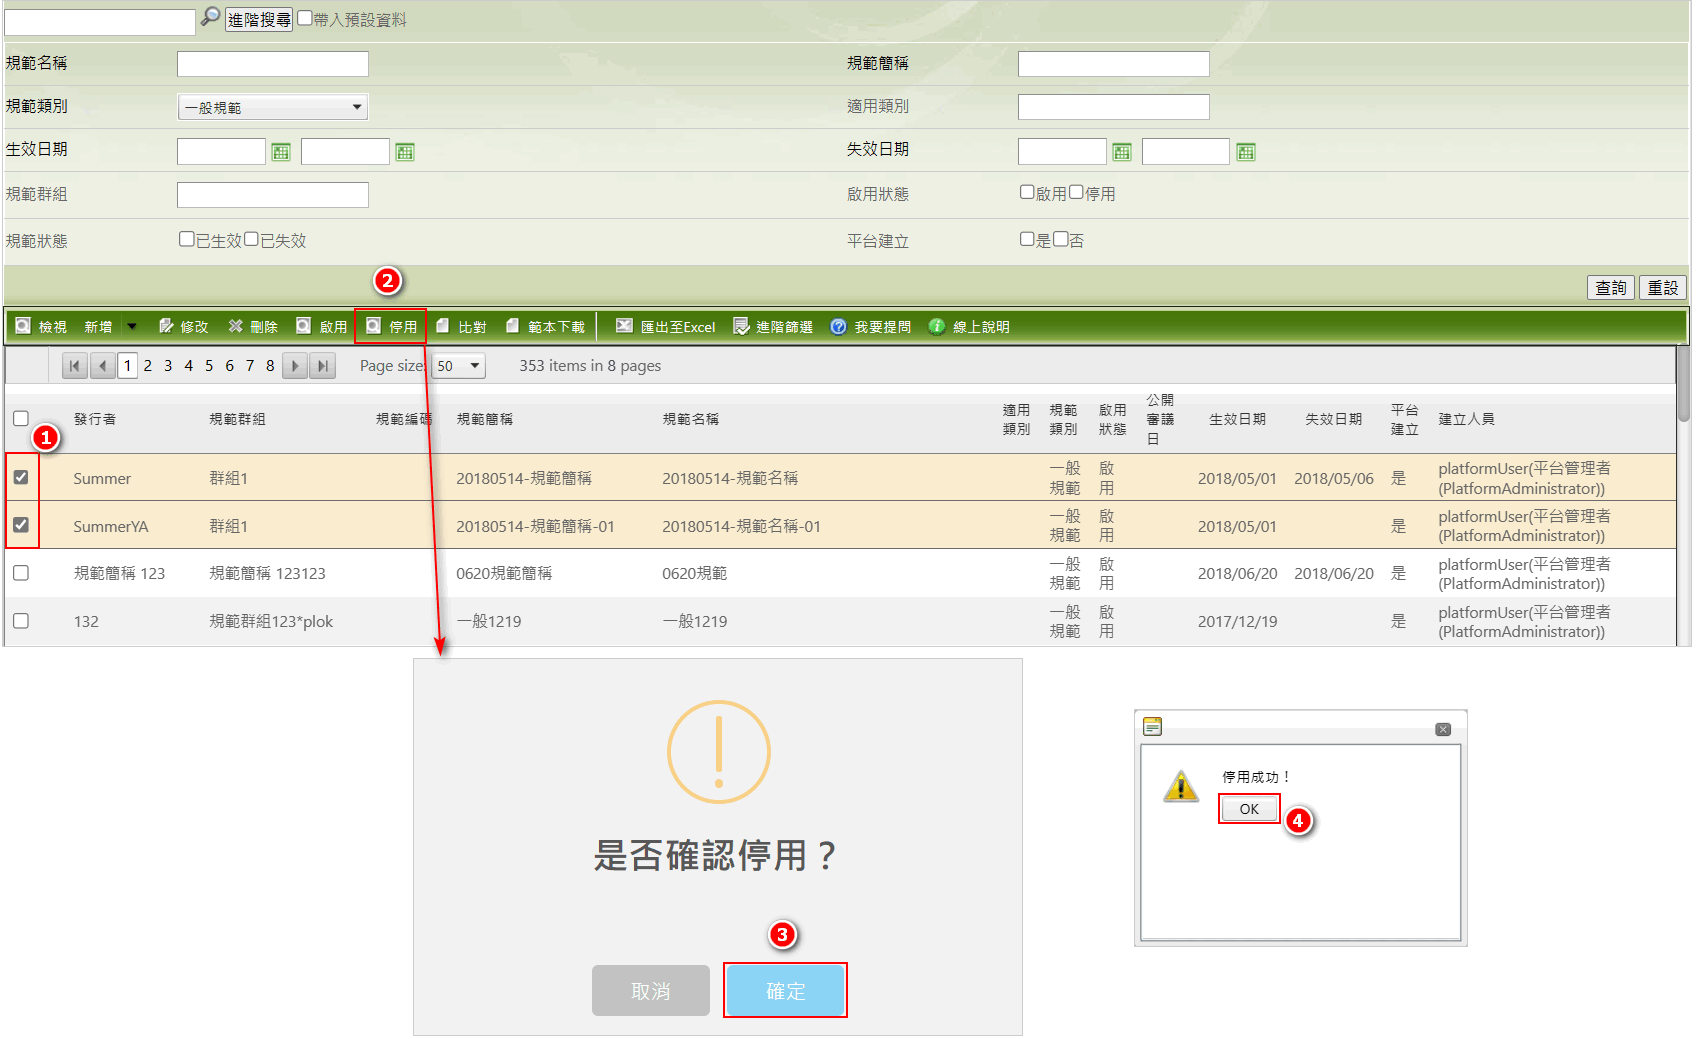Click OK in 停用成功 dialog
This screenshot has height=1039, width=1696.
click(x=1249, y=809)
